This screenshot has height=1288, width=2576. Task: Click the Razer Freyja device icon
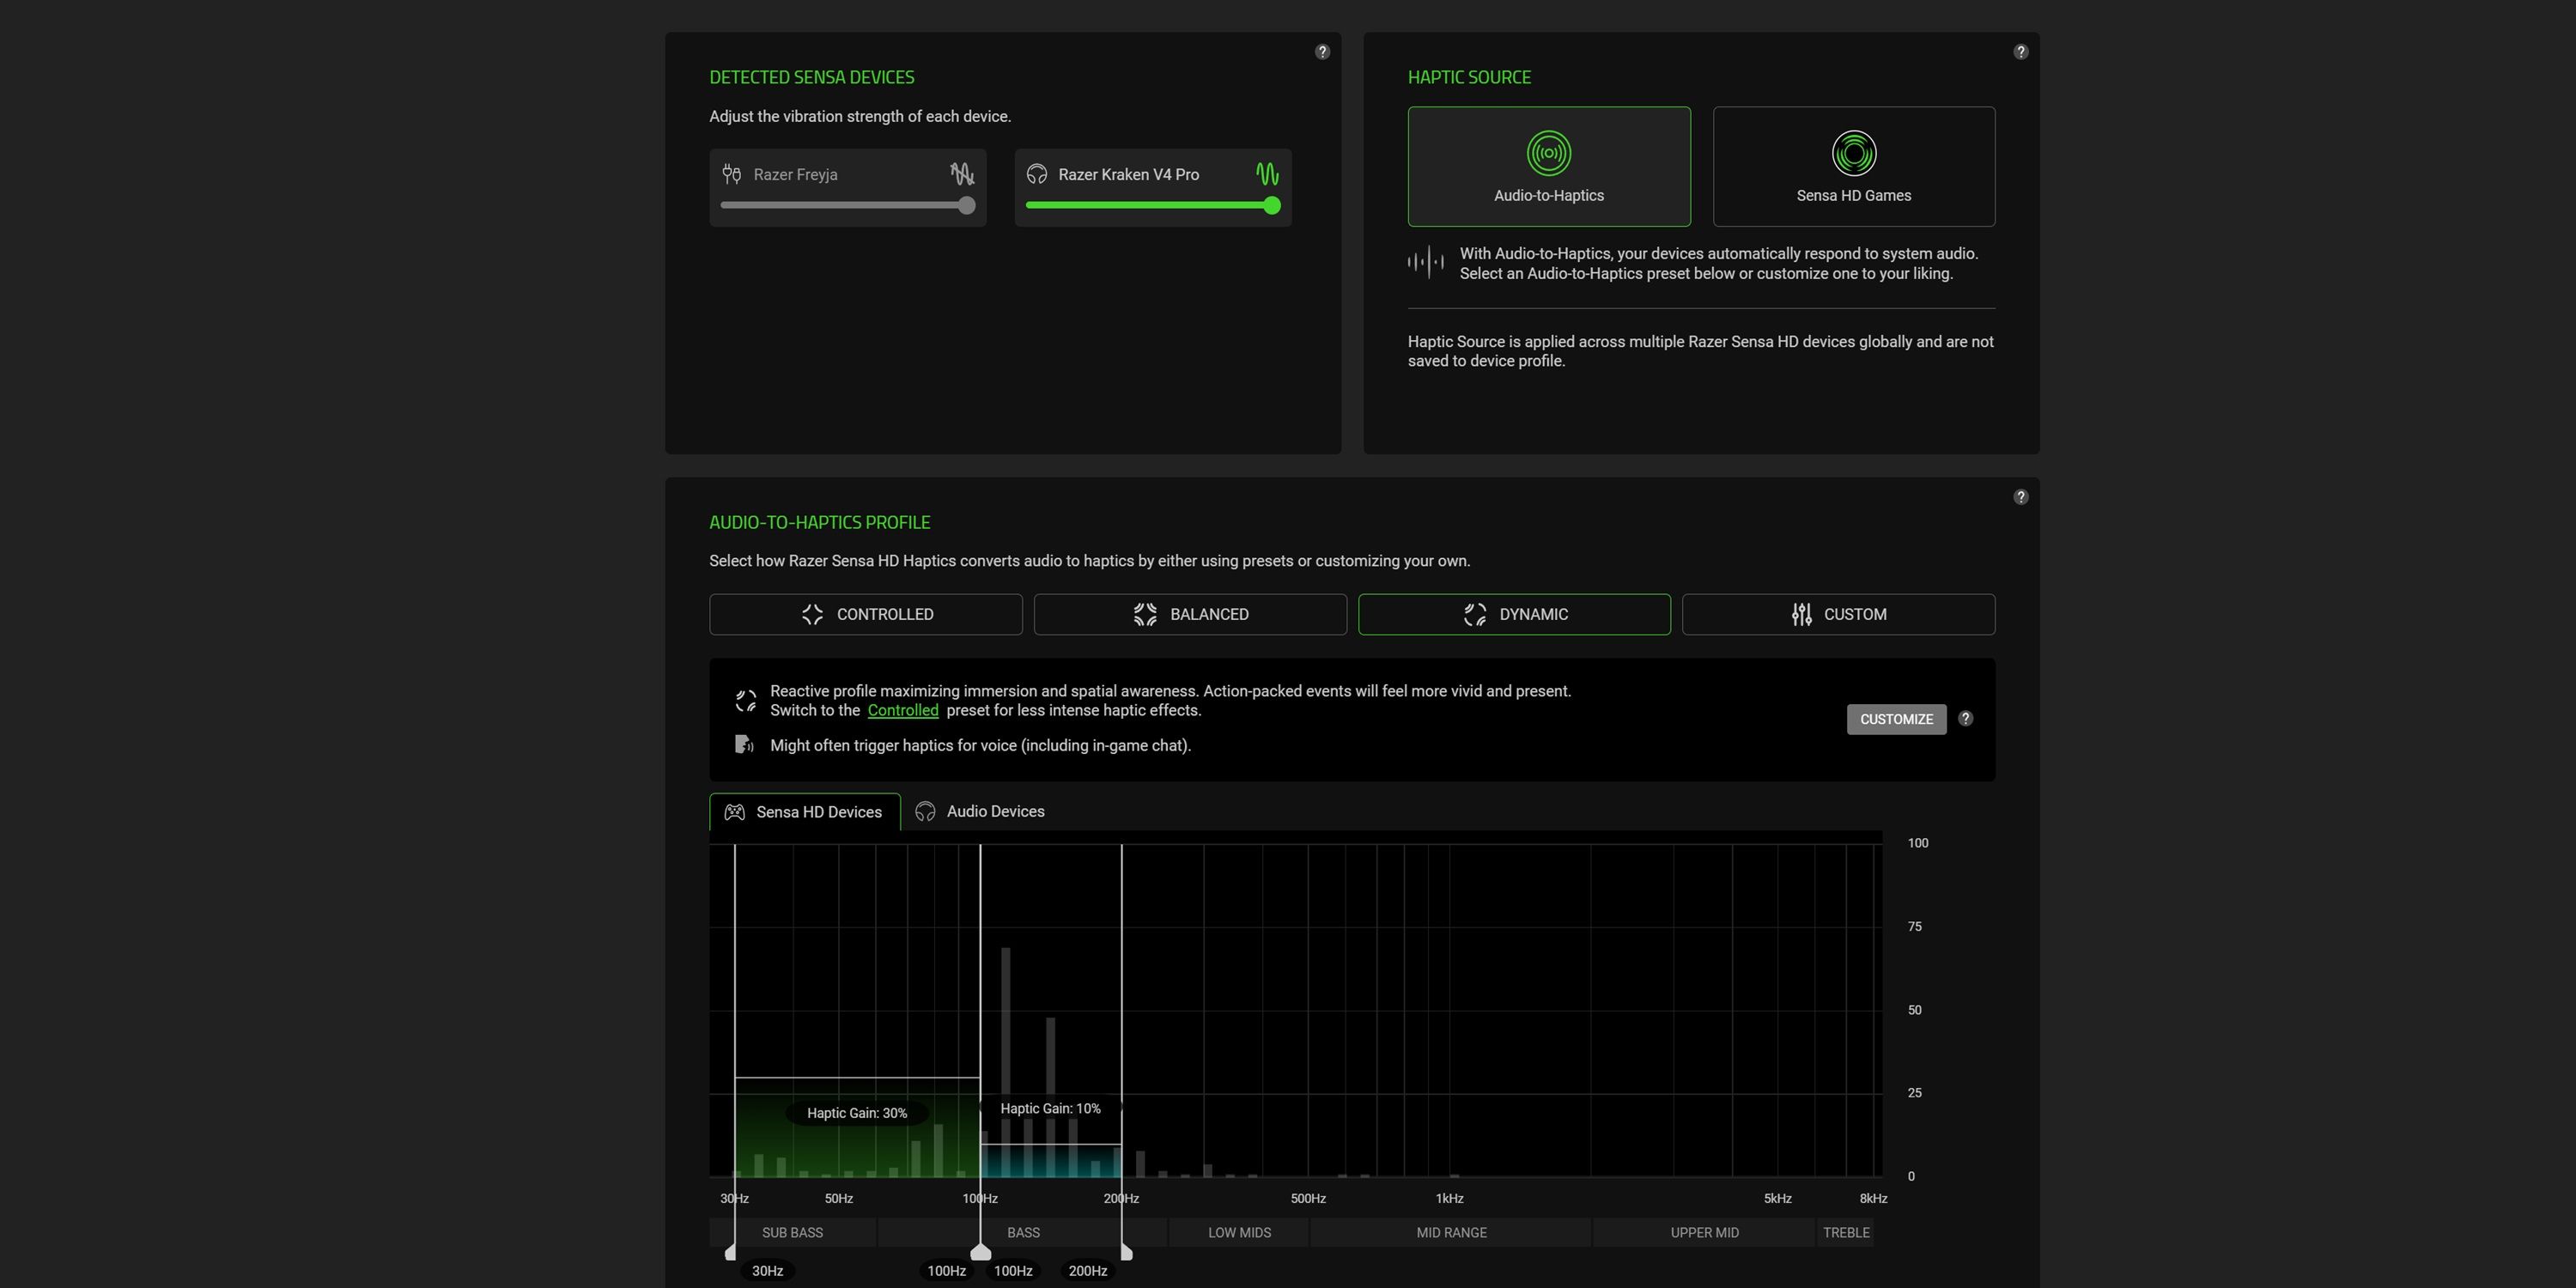[732, 174]
